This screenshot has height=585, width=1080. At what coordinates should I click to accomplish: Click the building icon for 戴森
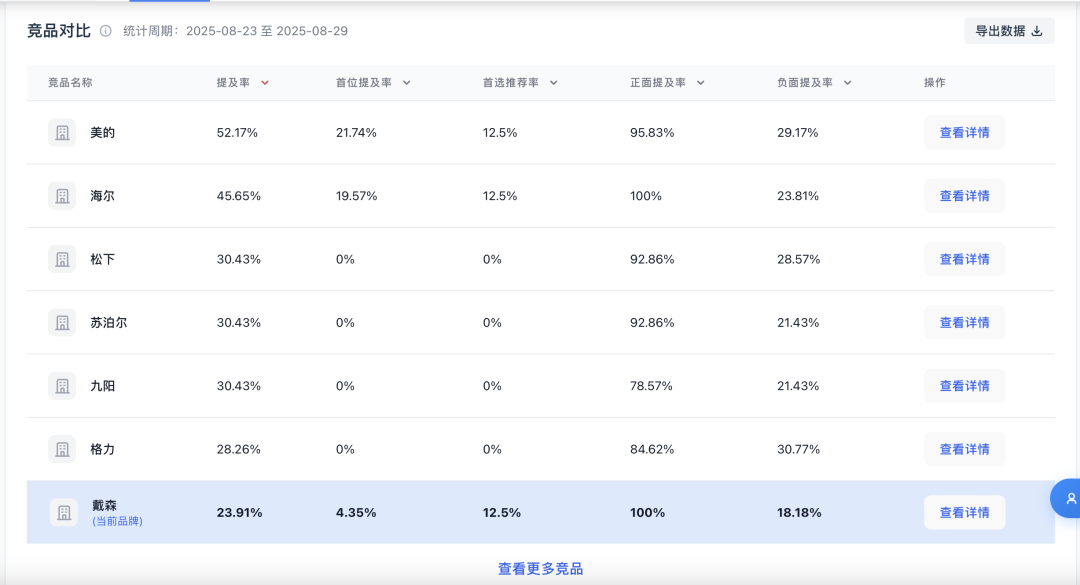[63, 513]
